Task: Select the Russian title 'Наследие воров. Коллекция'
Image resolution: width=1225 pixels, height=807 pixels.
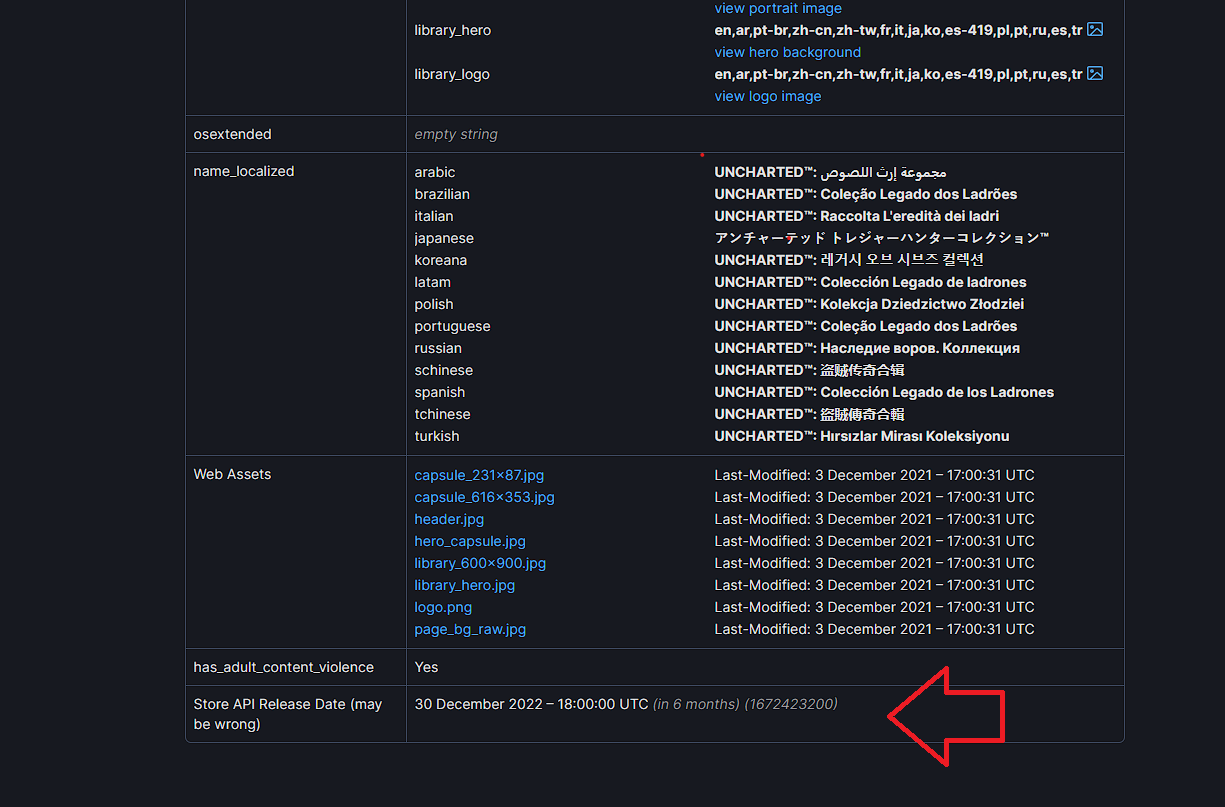Action: coord(920,348)
